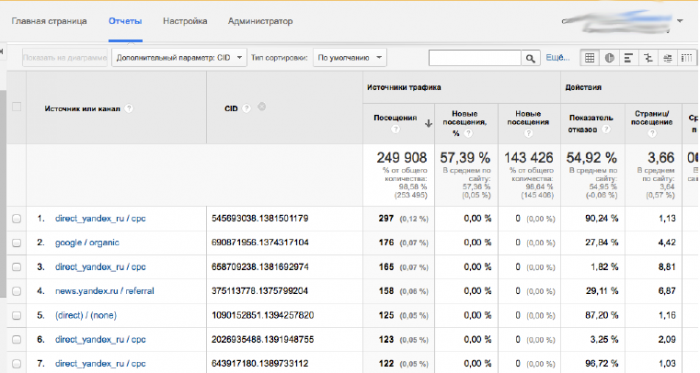Click the Ещё advanced filter link

tap(558, 58)
